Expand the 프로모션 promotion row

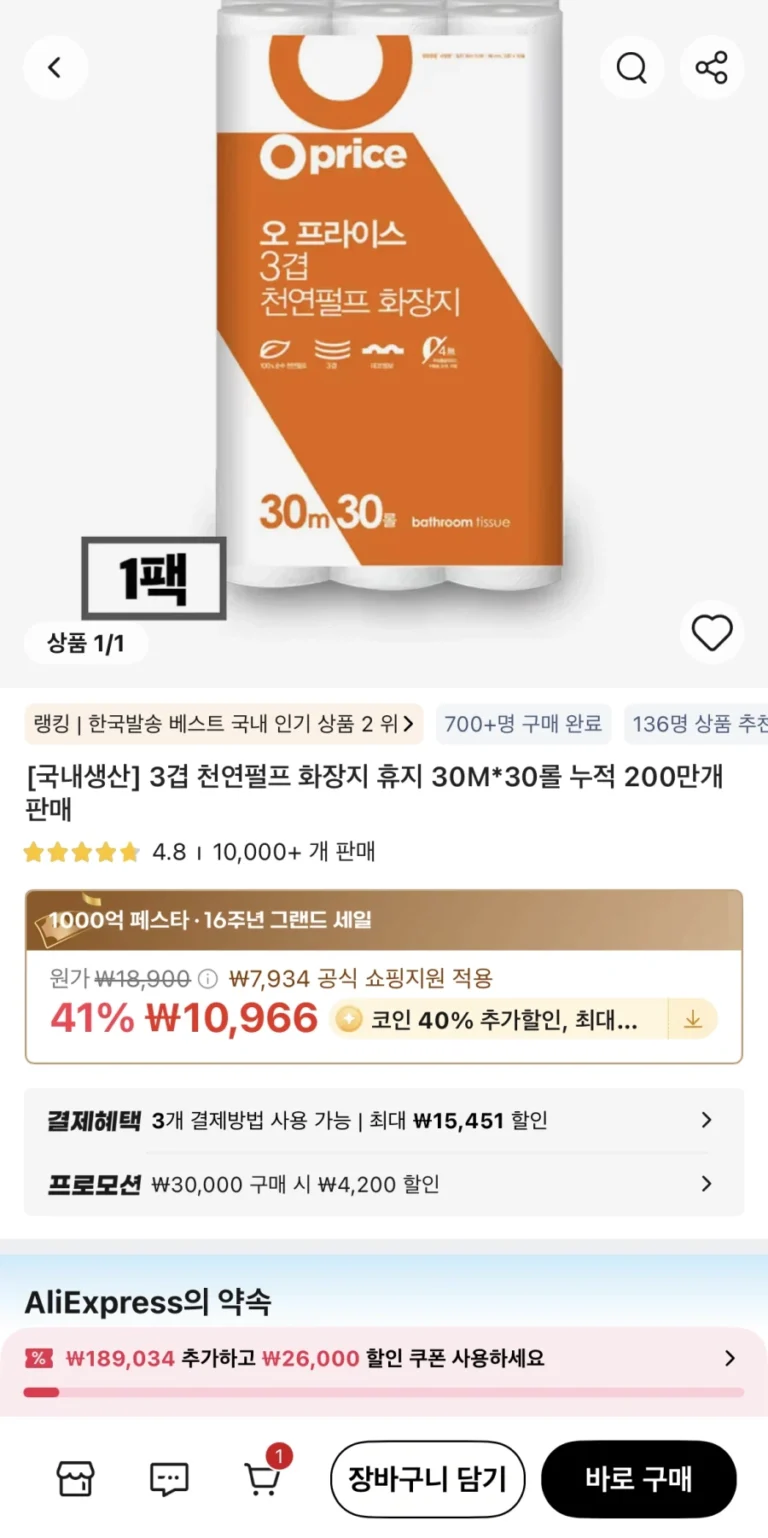coord(384,1184)
